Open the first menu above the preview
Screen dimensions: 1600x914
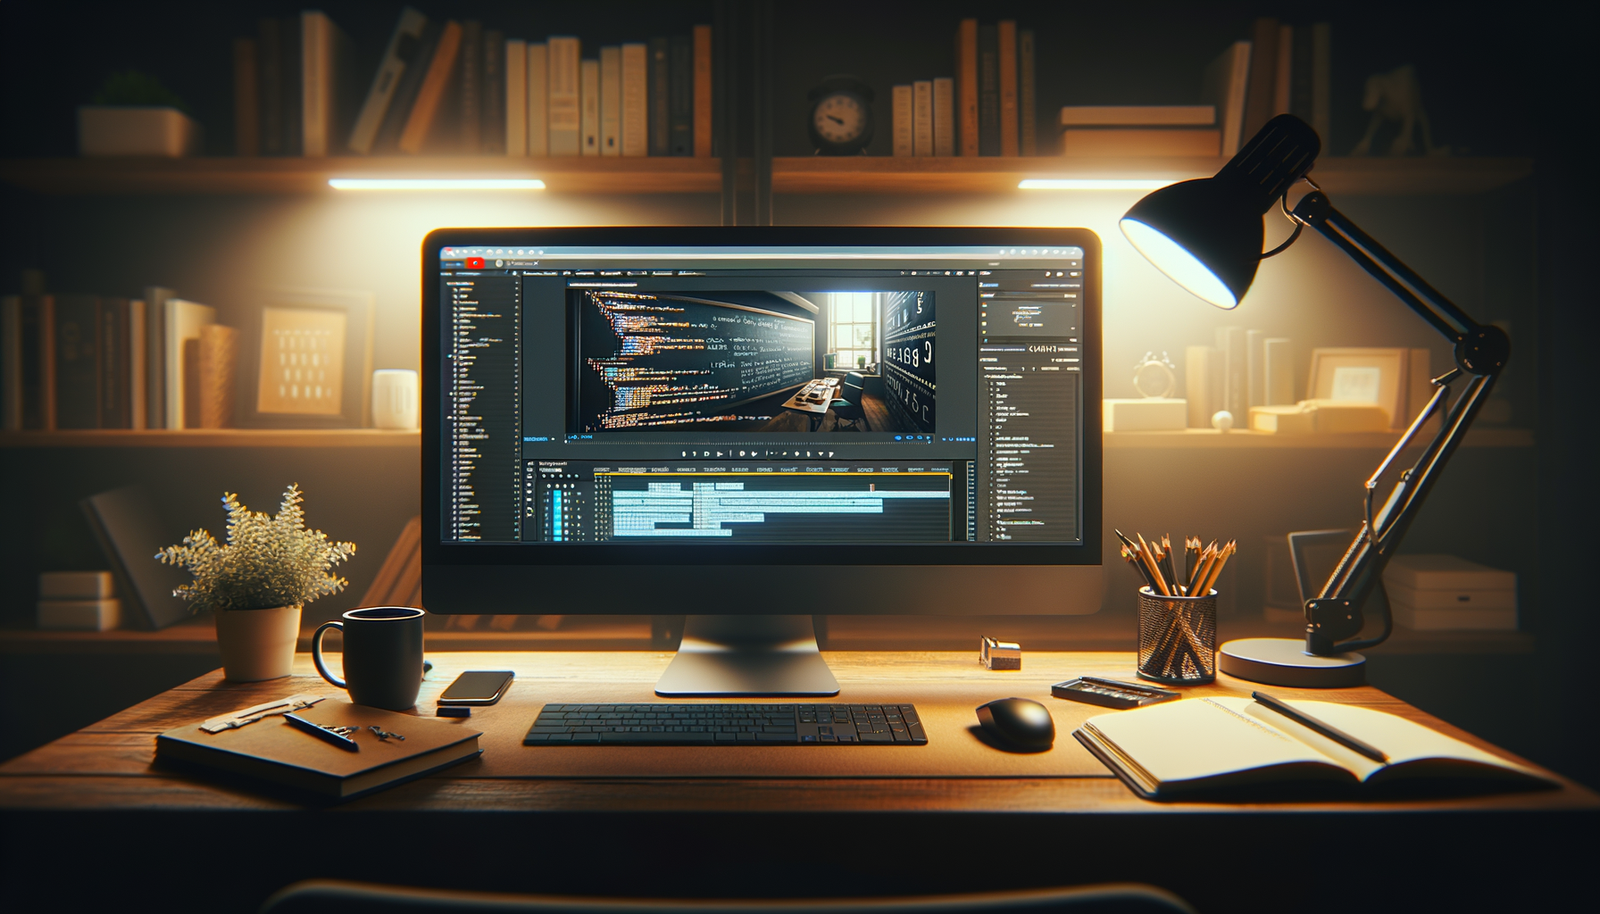pyautogui.click(x=539, y=272)
